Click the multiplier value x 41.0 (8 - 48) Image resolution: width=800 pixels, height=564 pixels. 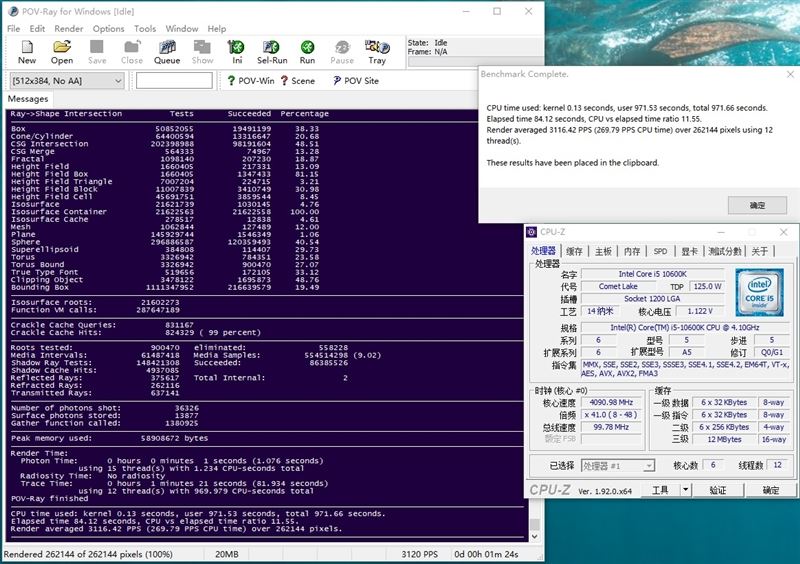[611, 414]
